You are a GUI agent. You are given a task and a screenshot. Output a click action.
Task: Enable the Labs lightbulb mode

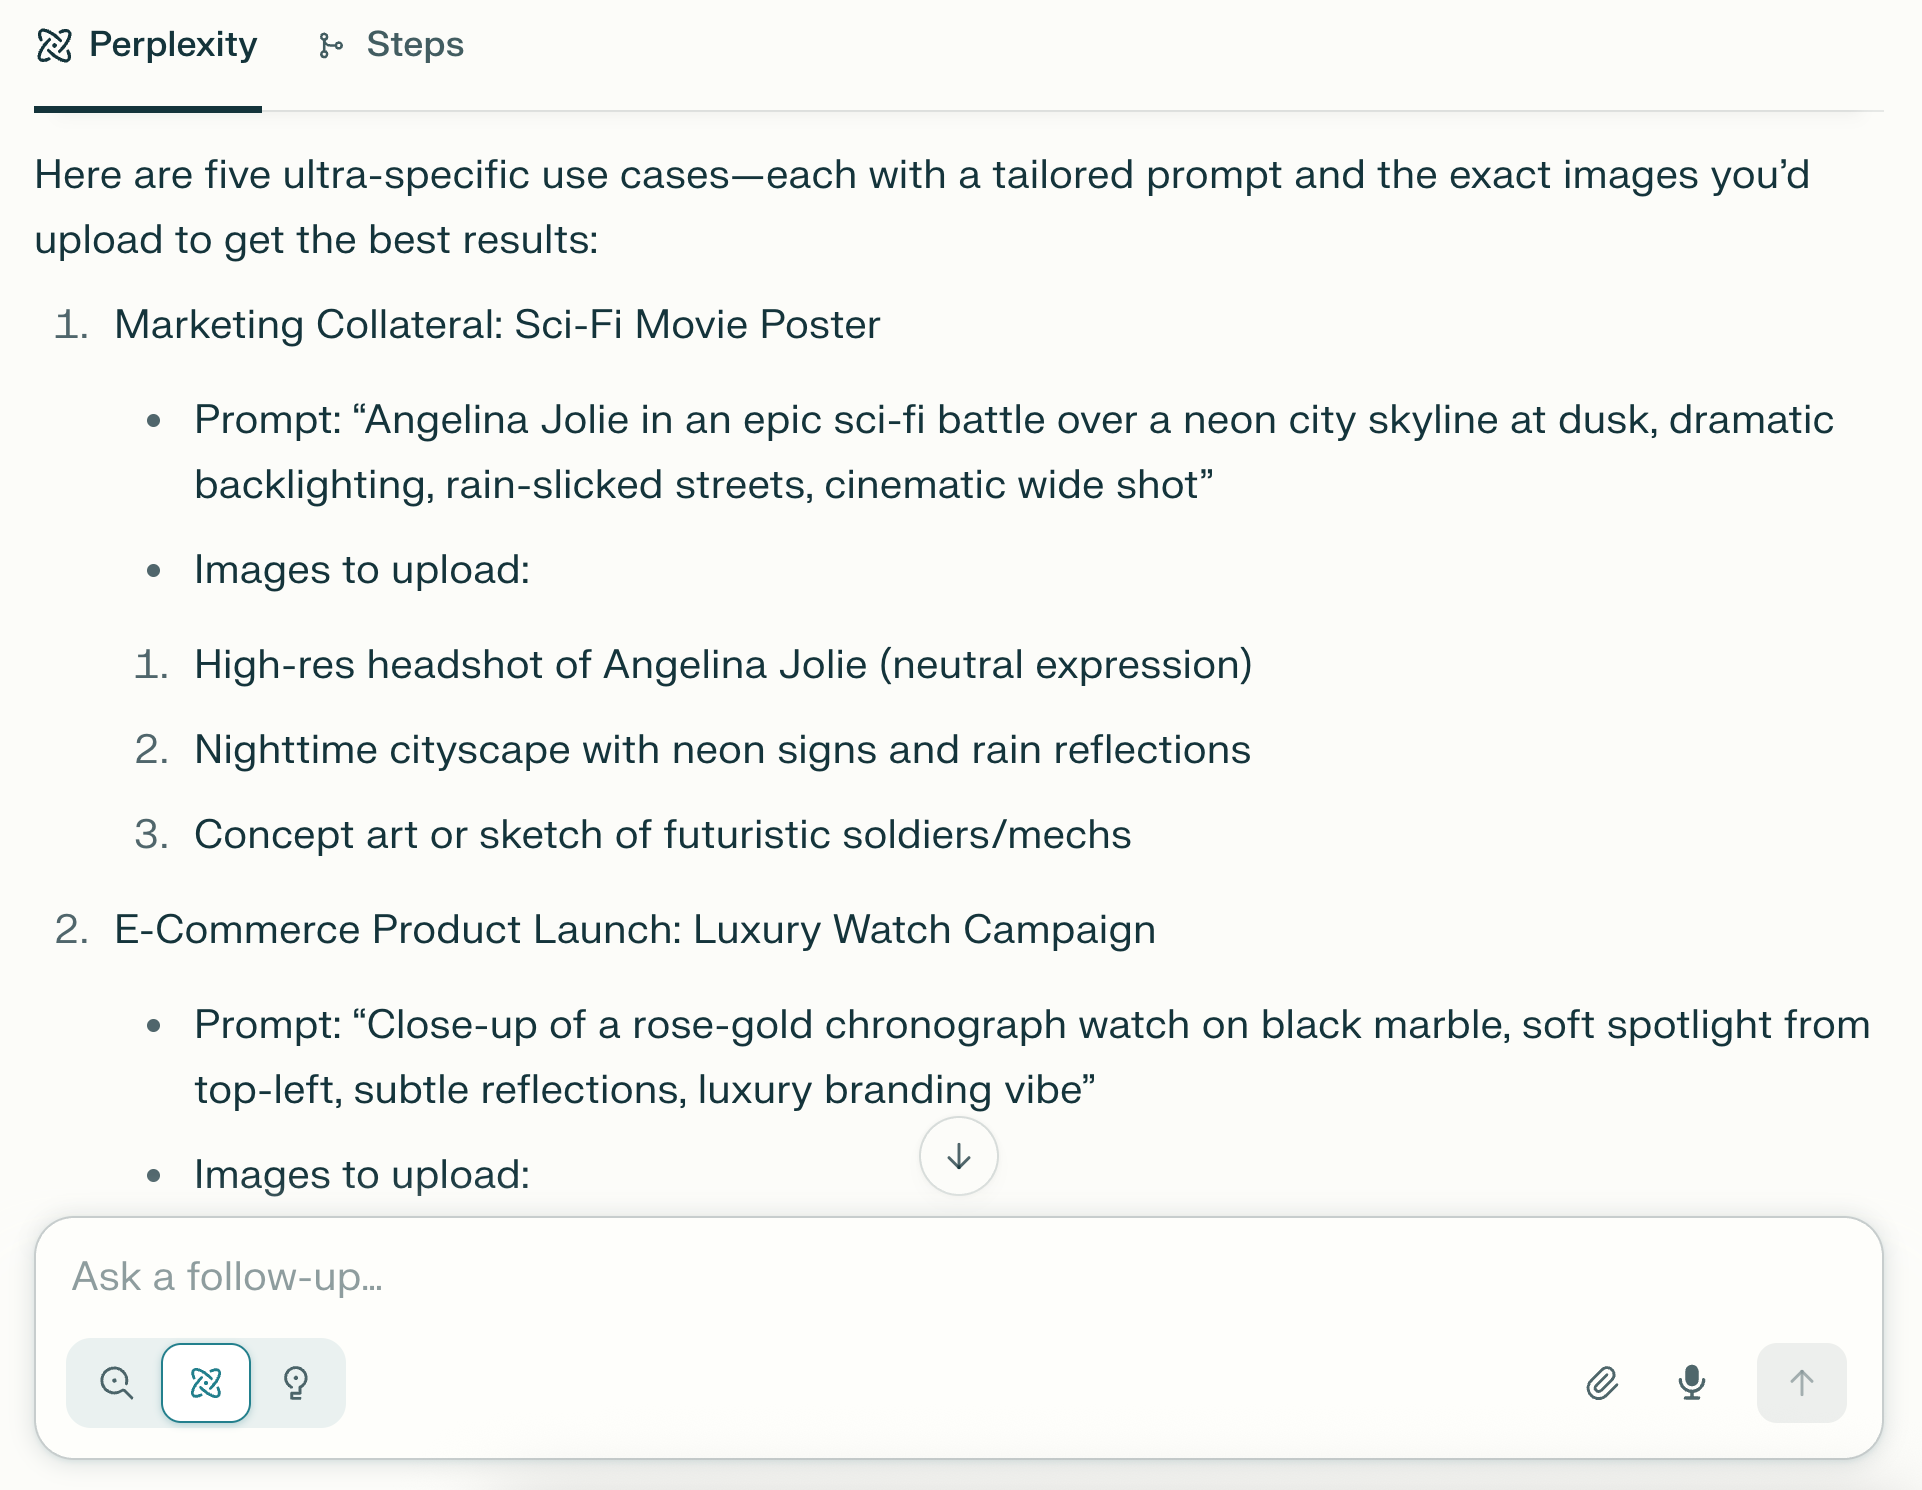pyautogui.click(x=296, y=1383)
